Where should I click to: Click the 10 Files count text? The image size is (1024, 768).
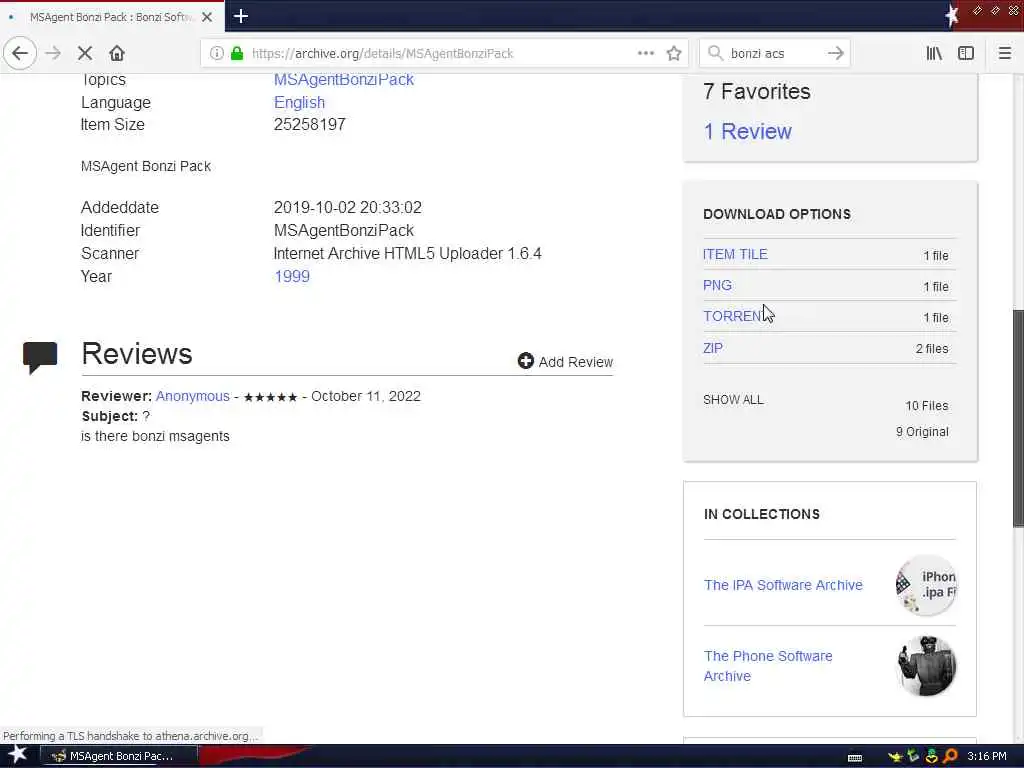927,406
